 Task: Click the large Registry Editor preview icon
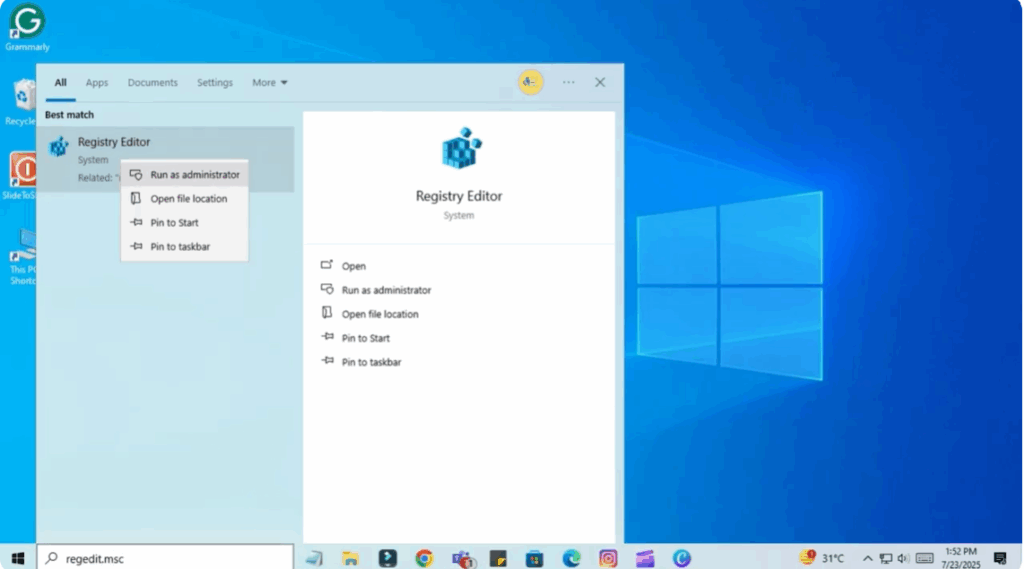(x=460, y=148)
